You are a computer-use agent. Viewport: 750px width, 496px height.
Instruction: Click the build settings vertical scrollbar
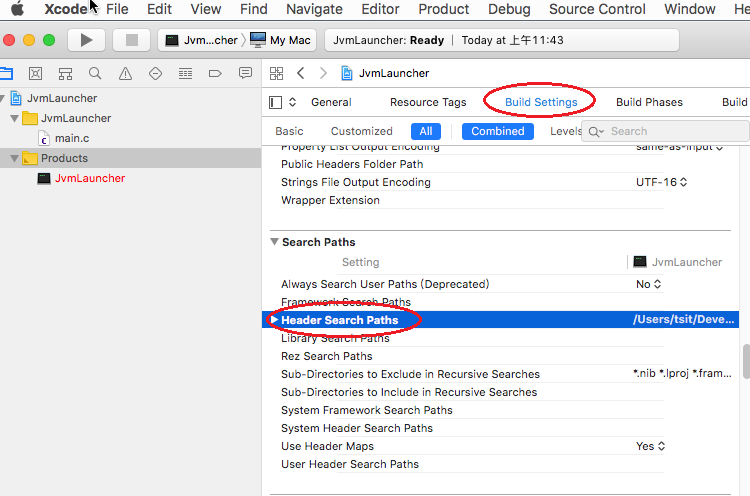pyautogui.click(x=746, y=361)
